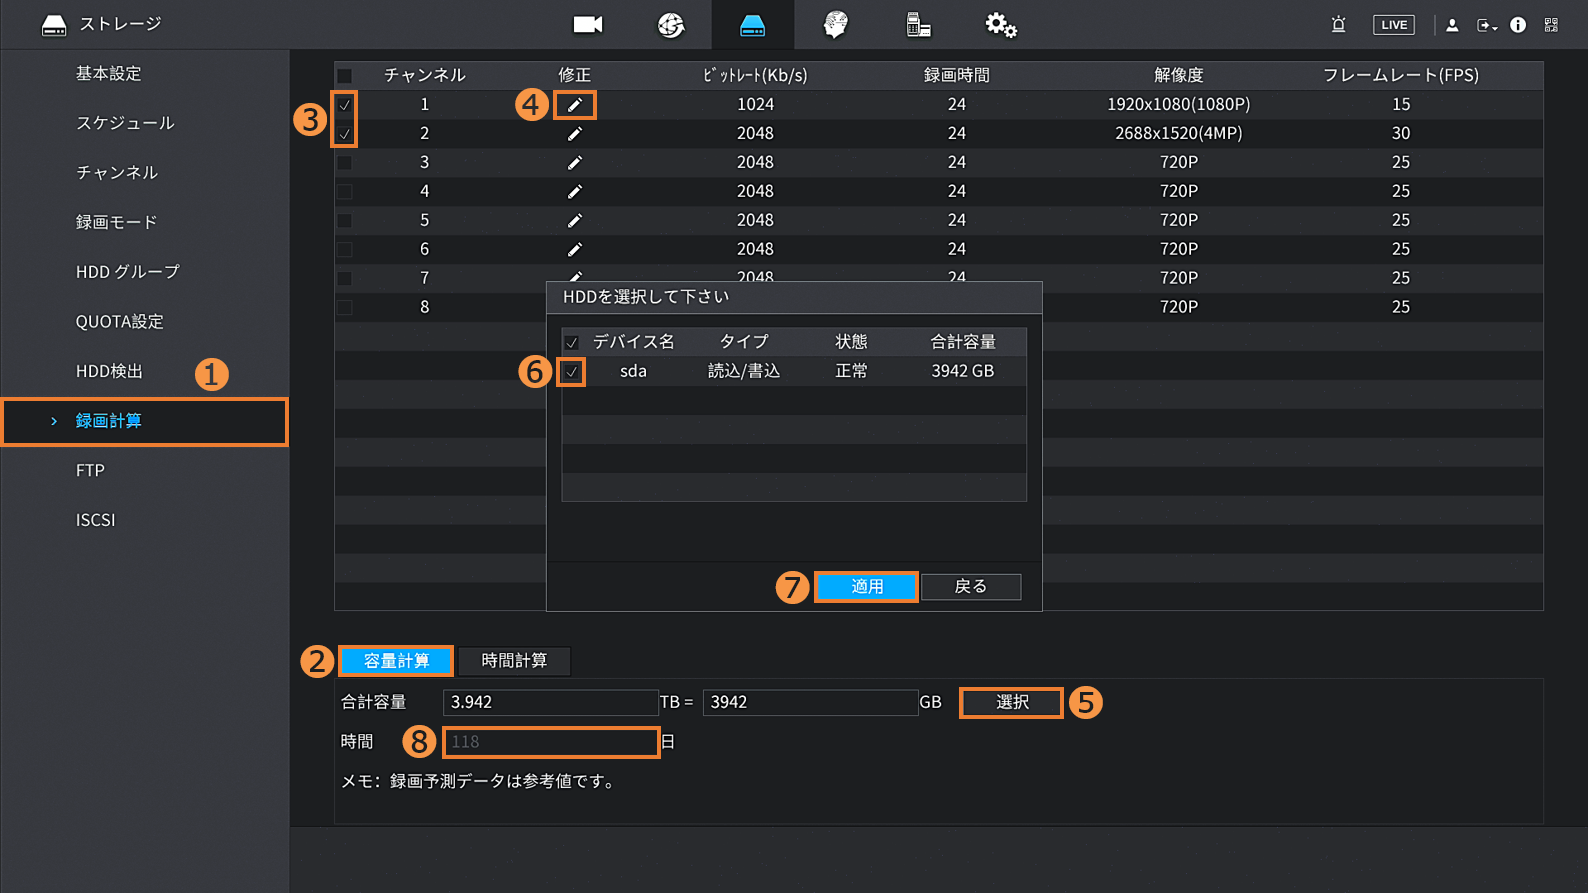Click the alarm bell icon
Viewport: 1588px width, 893px height.
tap(1338, 25)
